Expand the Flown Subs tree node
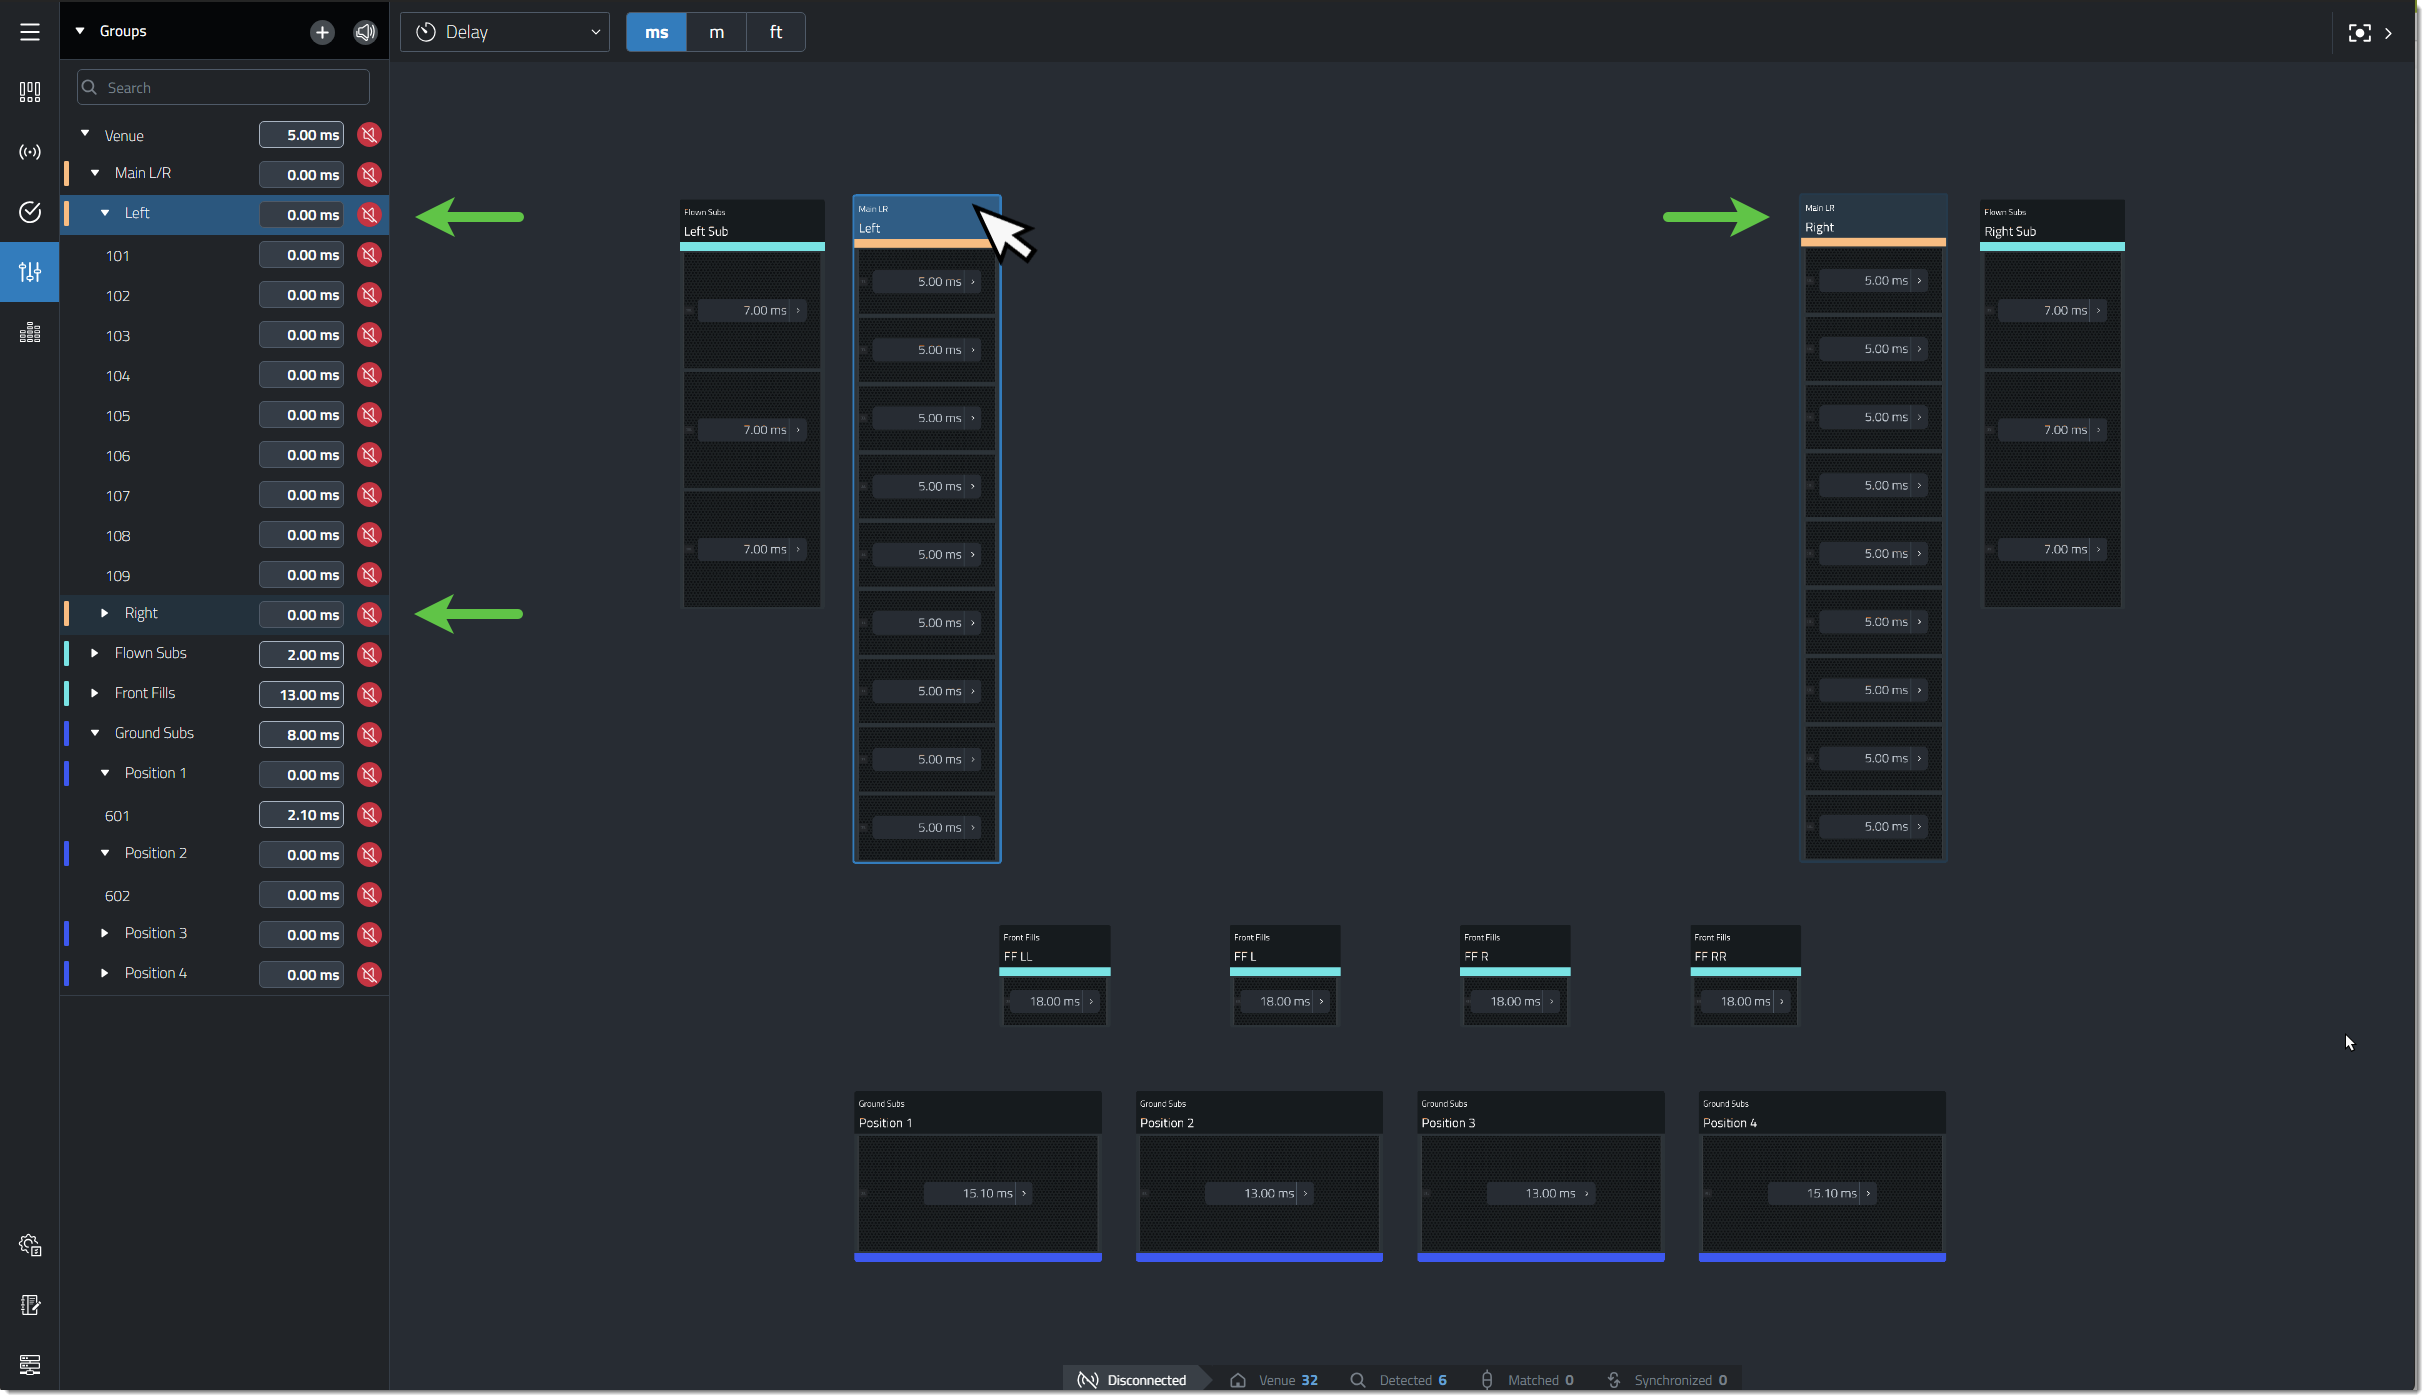Screen dimensions: 2427x1400 click(95, 653)
